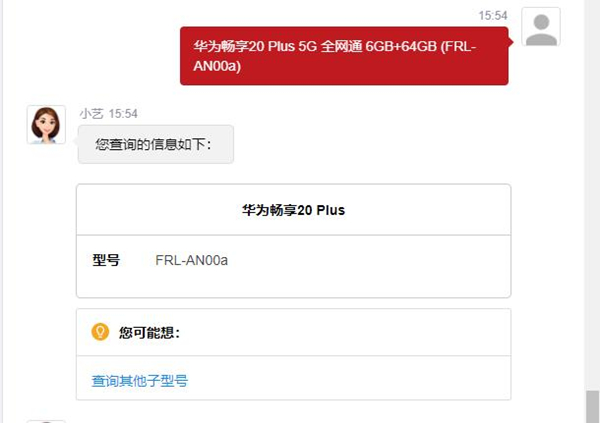Click the scrollbar track above the thumb
Viewport: 600px width, 423px height.
pos(592,200)
